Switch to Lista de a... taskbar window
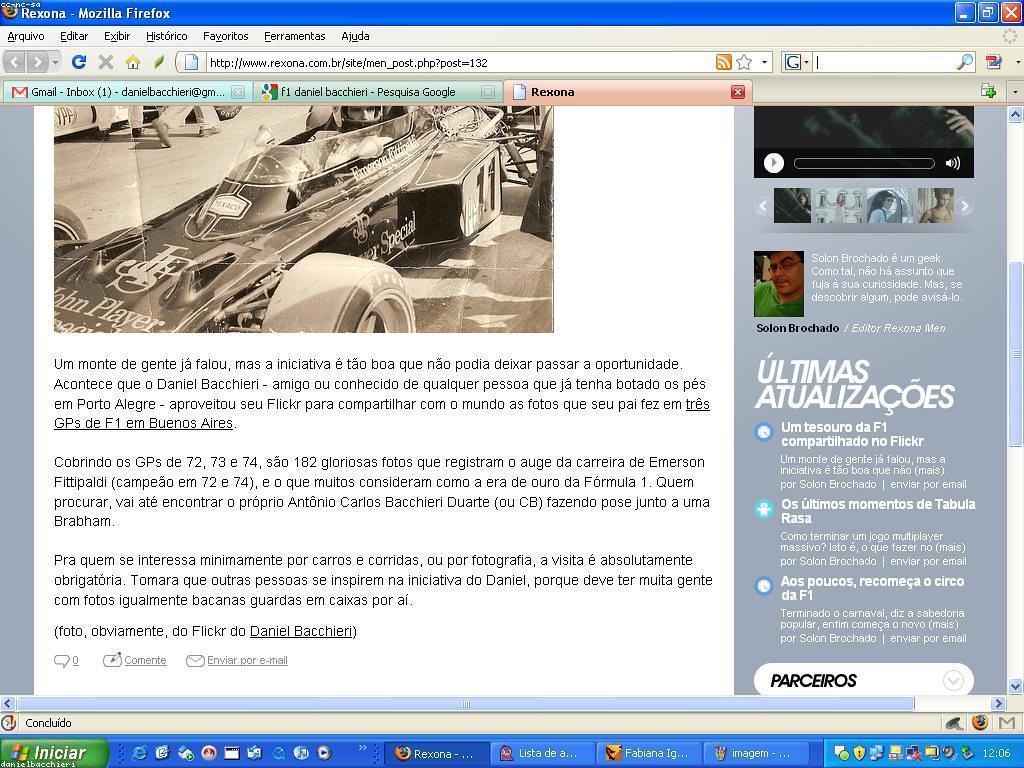The width and height of the screenshot is (1024, 768). (543, 753)
